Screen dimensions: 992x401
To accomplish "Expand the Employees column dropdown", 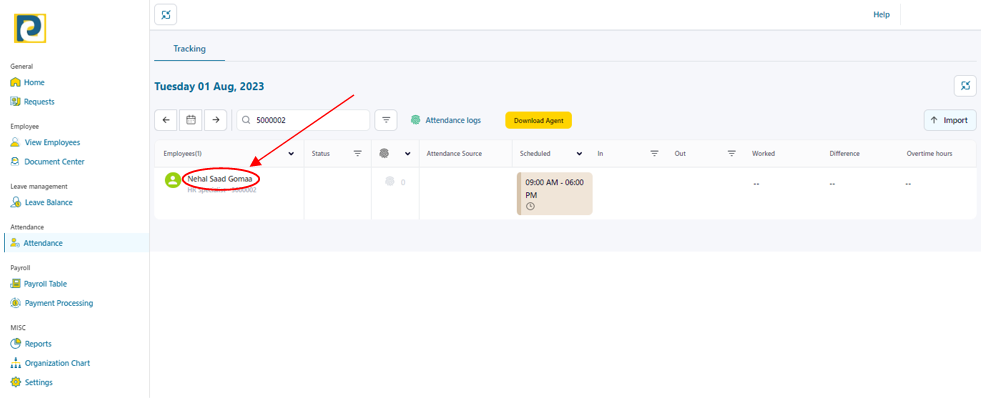I will [291, 154].
